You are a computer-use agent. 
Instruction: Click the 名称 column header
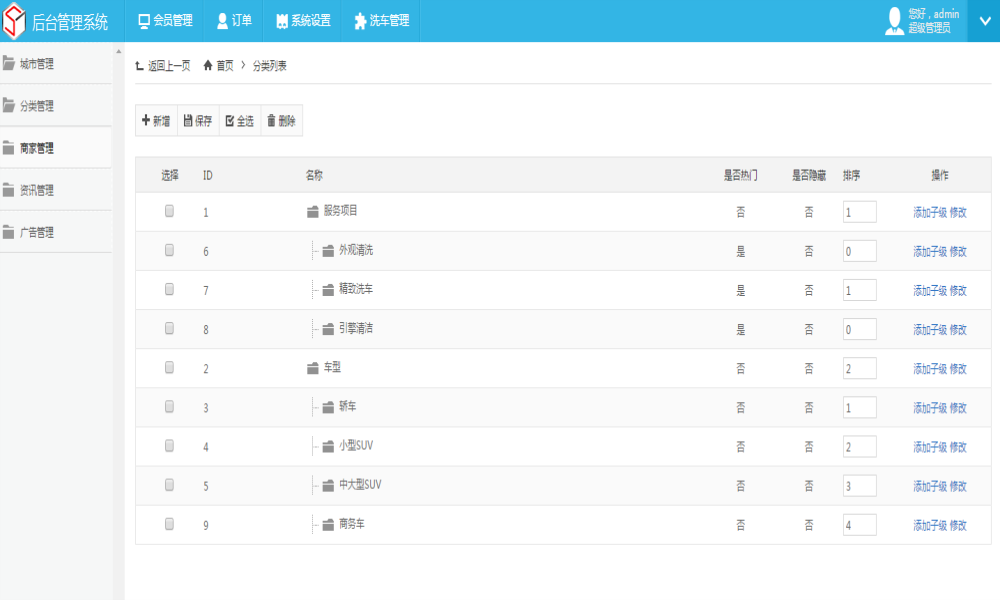314,175
